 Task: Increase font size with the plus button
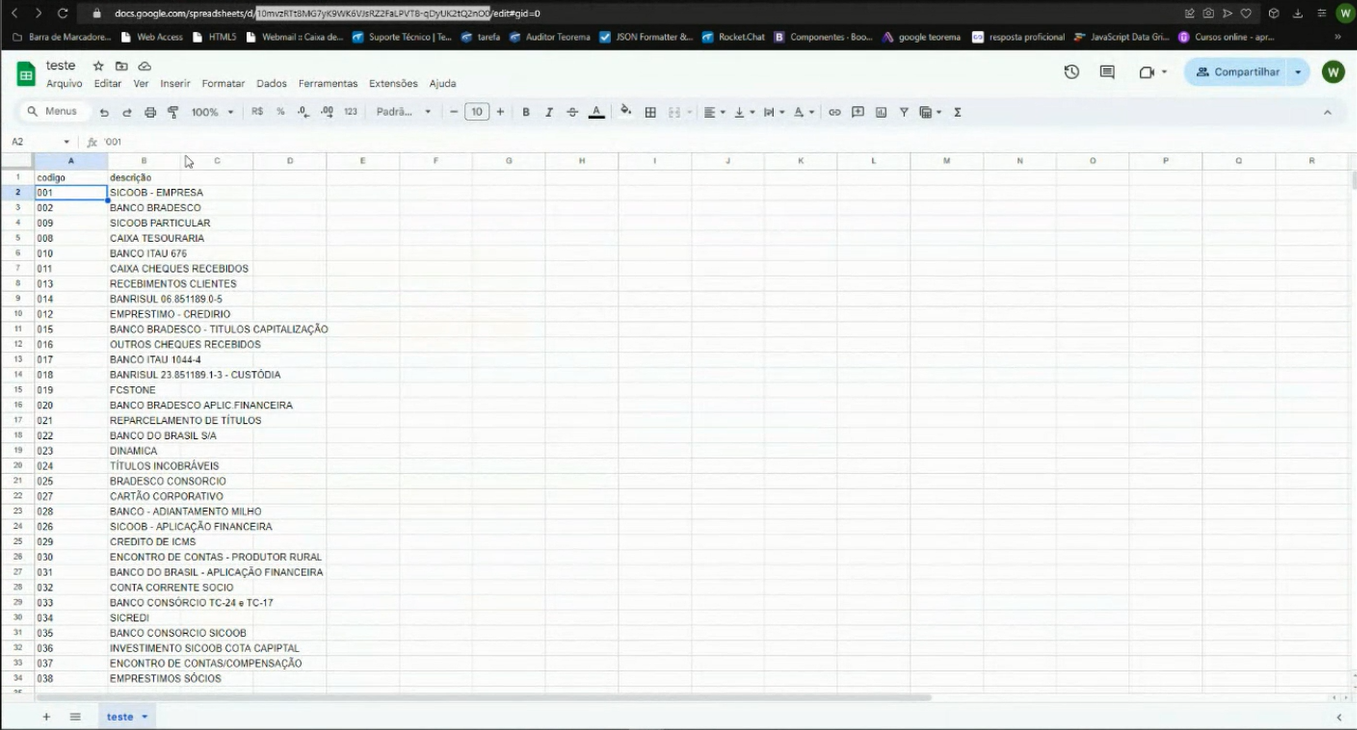coord(500,112)
